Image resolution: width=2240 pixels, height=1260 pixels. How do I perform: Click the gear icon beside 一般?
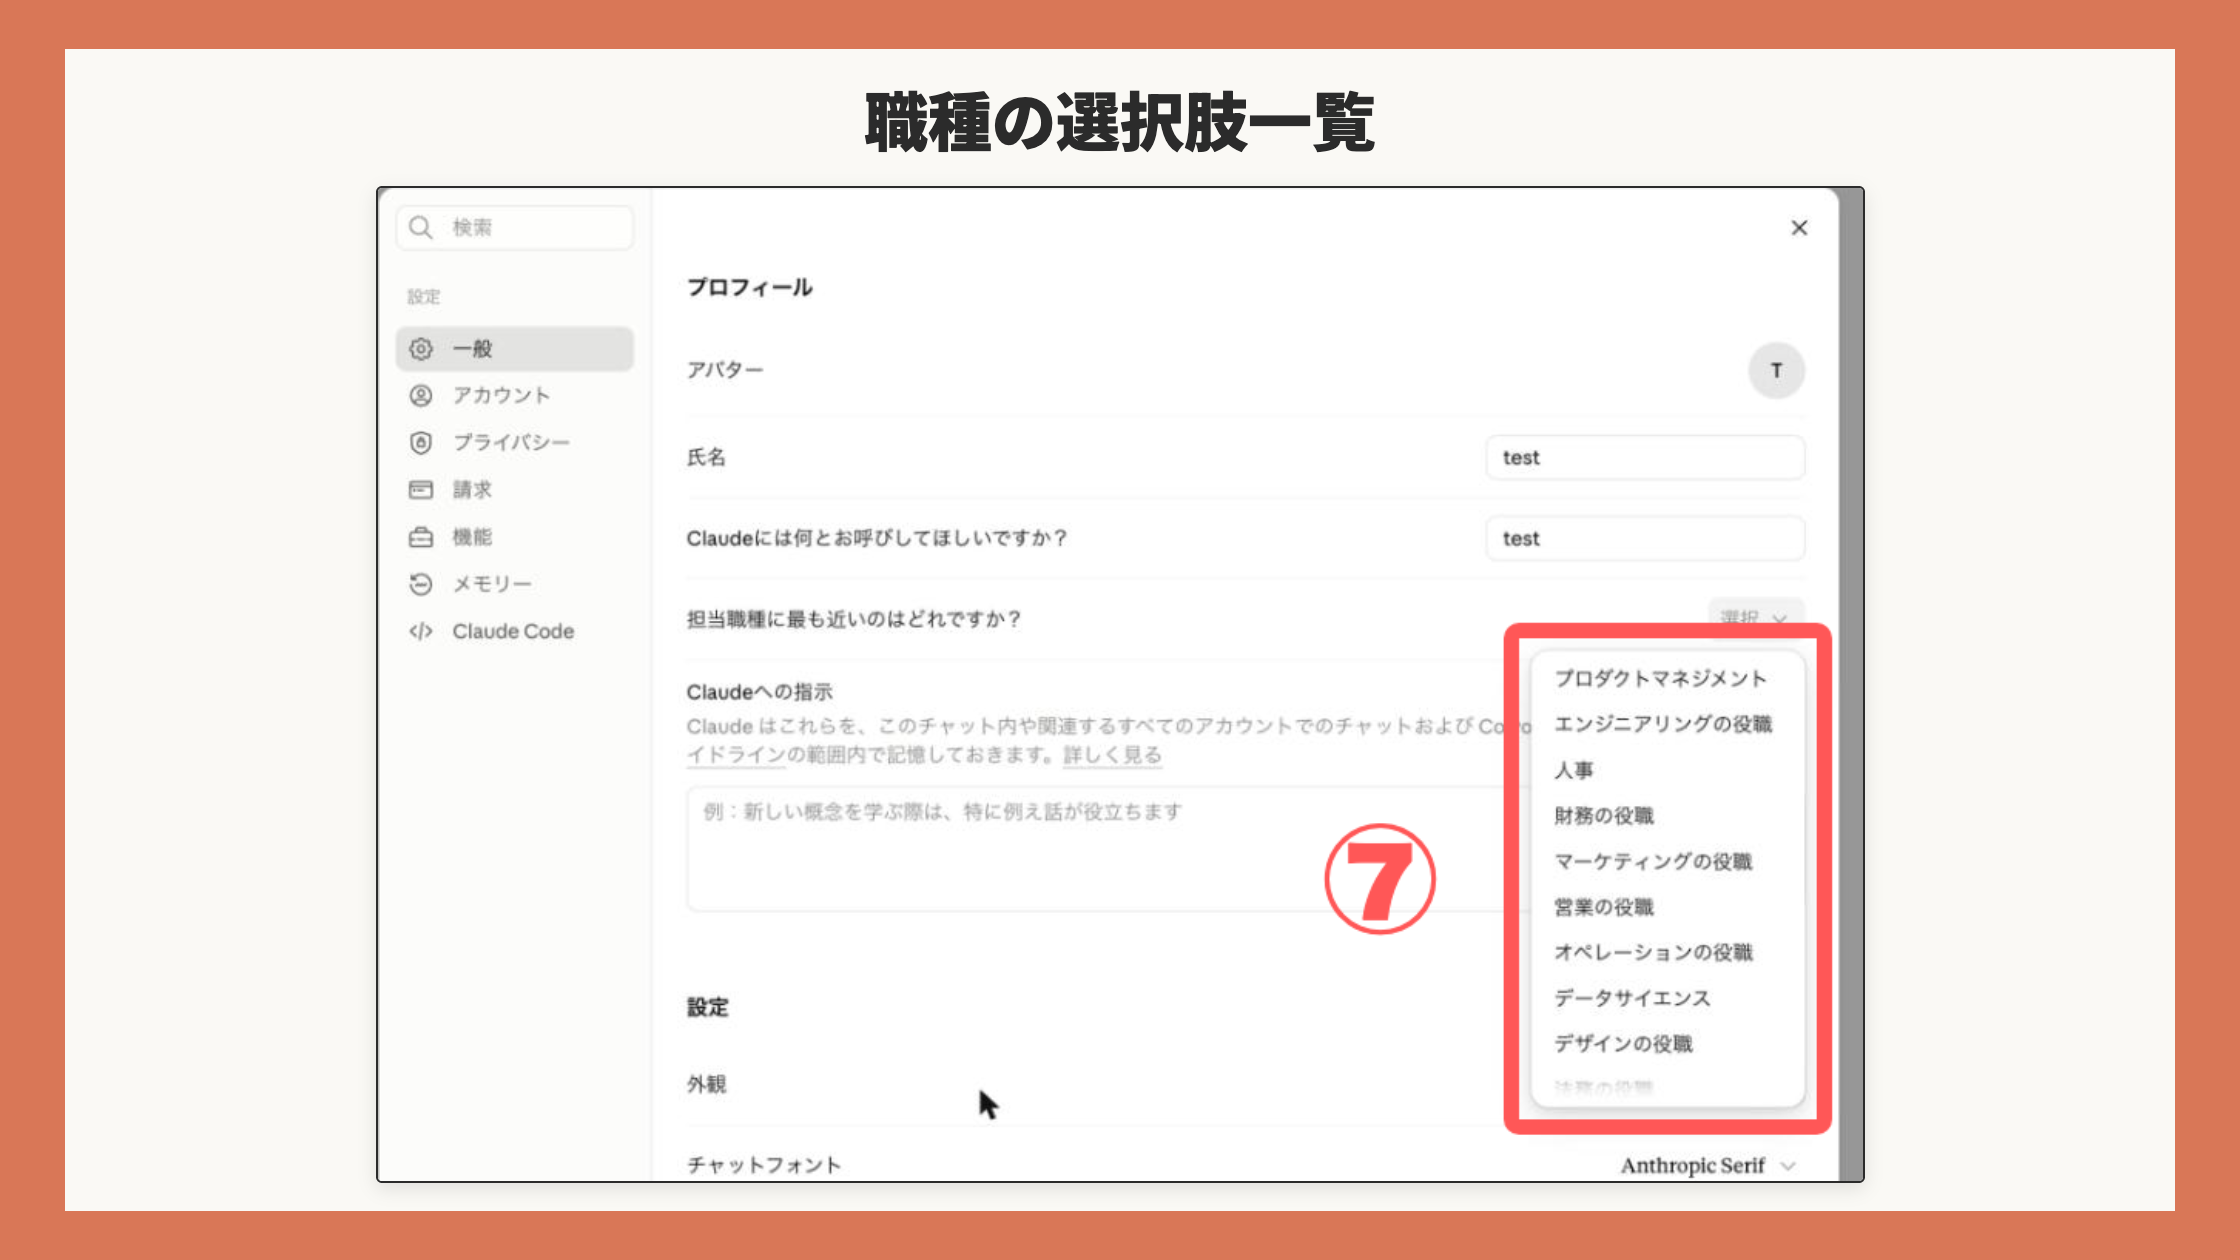[421, 349]
